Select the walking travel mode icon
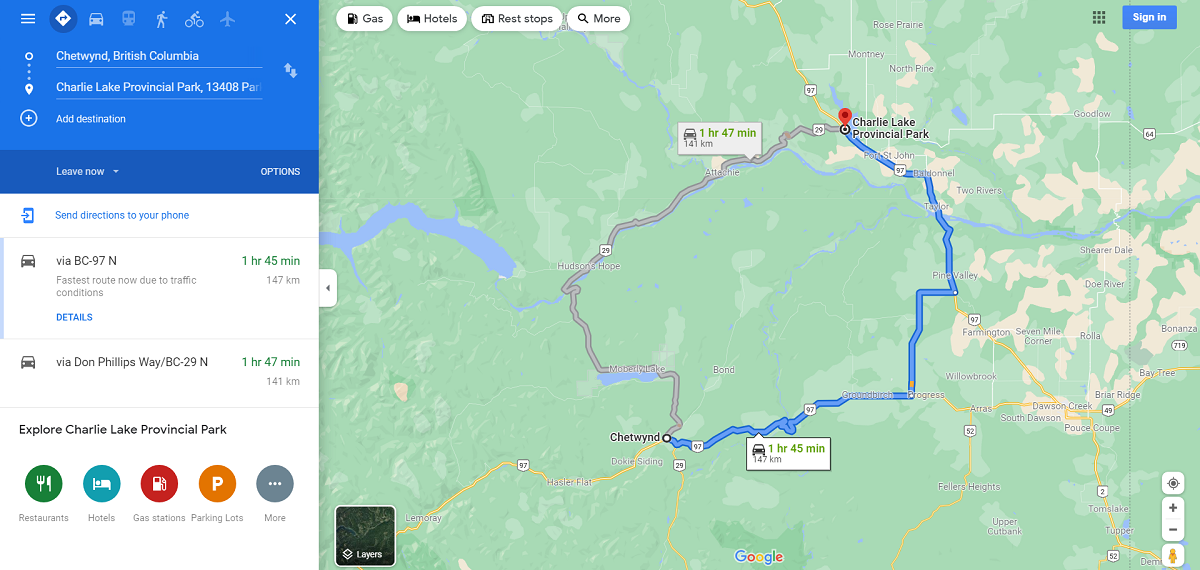Viewport: 1200px width, 570px height. coord(161,19)
